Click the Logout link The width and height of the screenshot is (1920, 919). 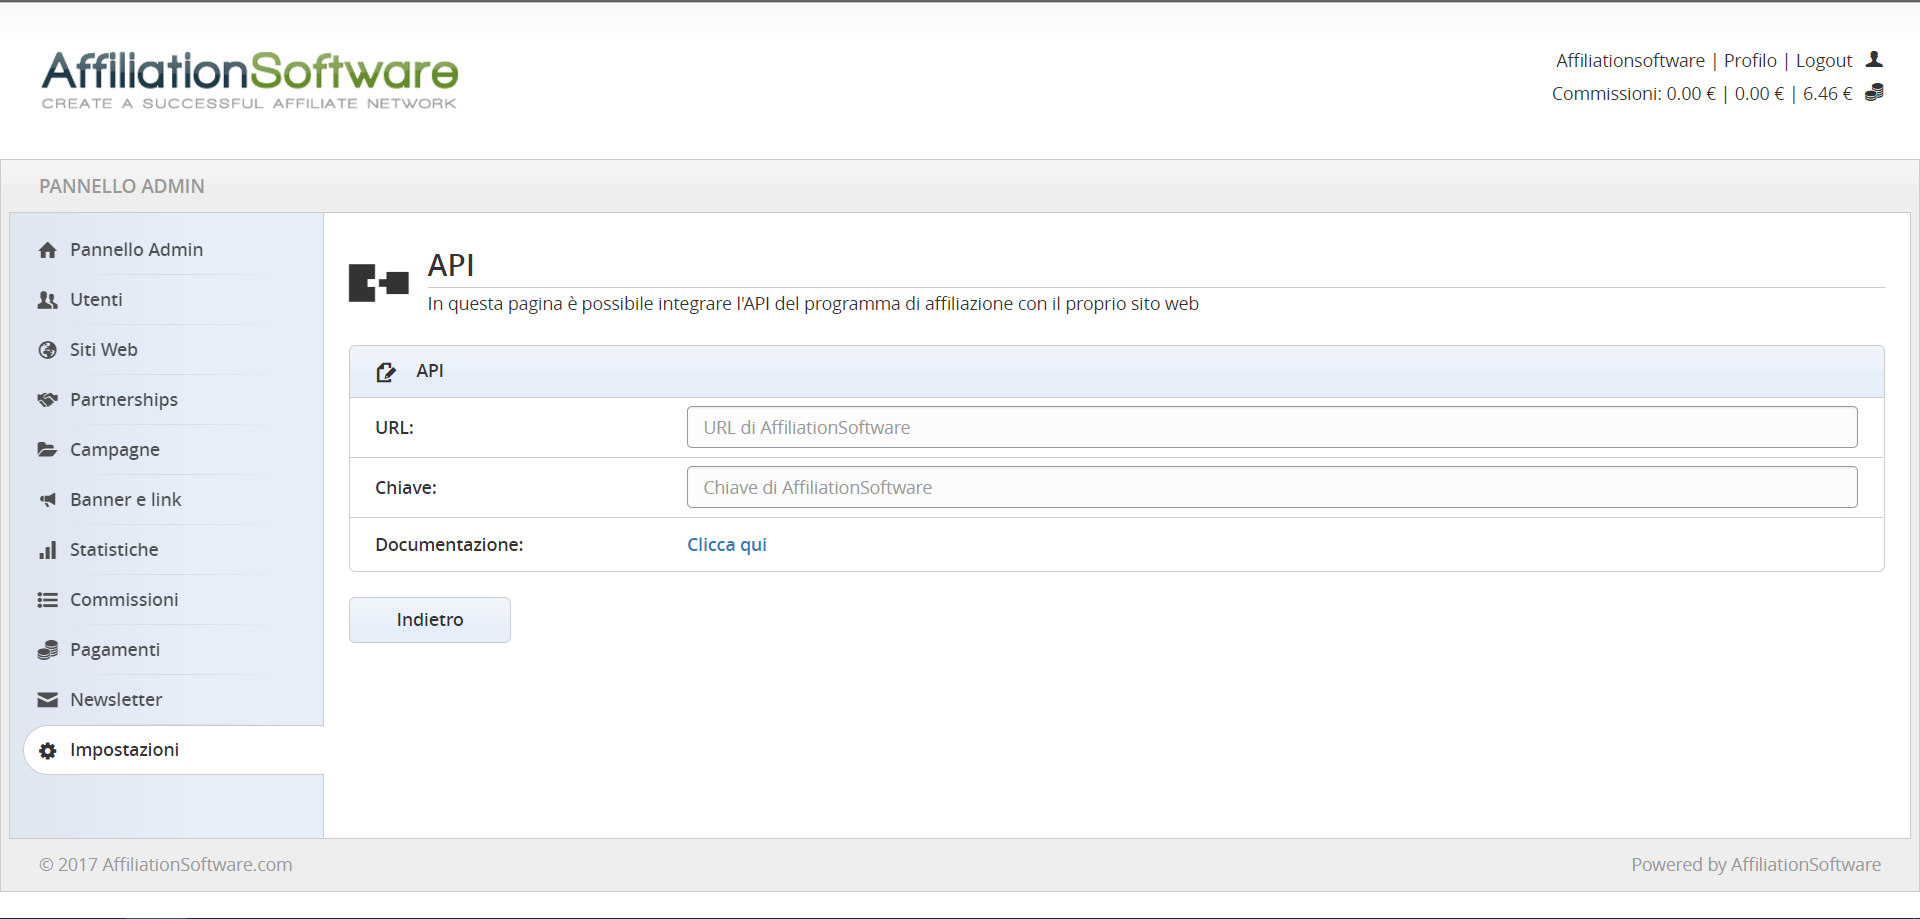[x=1824, y=61]
